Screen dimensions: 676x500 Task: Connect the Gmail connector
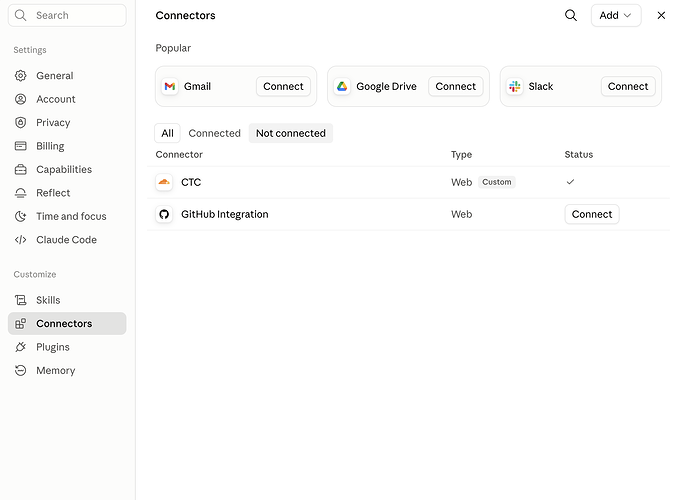(x=283, y=86)
